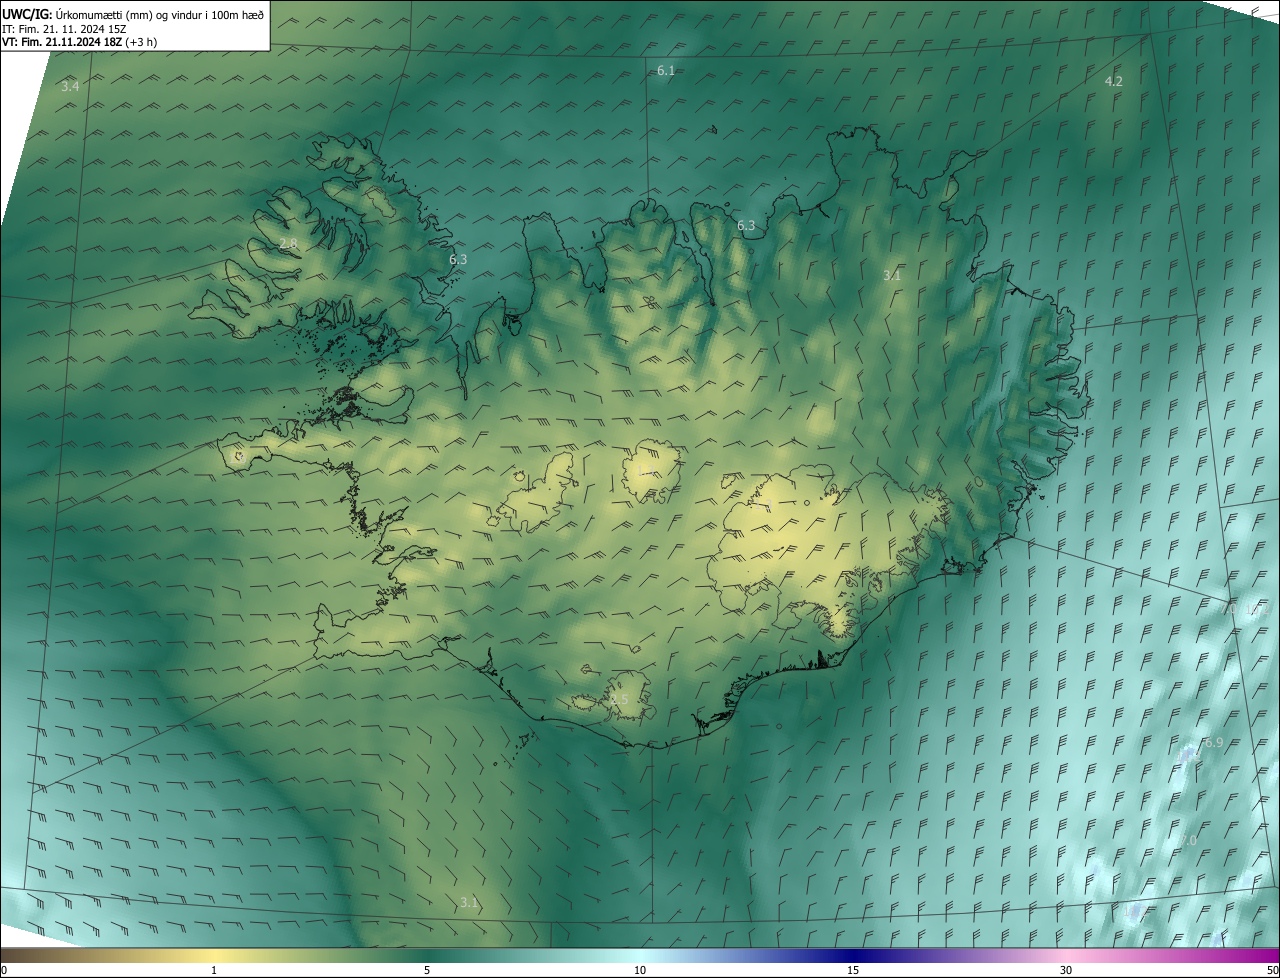Click the 2.8 value label on the Westfjords
1280x978 pixels.
[288, 244]
